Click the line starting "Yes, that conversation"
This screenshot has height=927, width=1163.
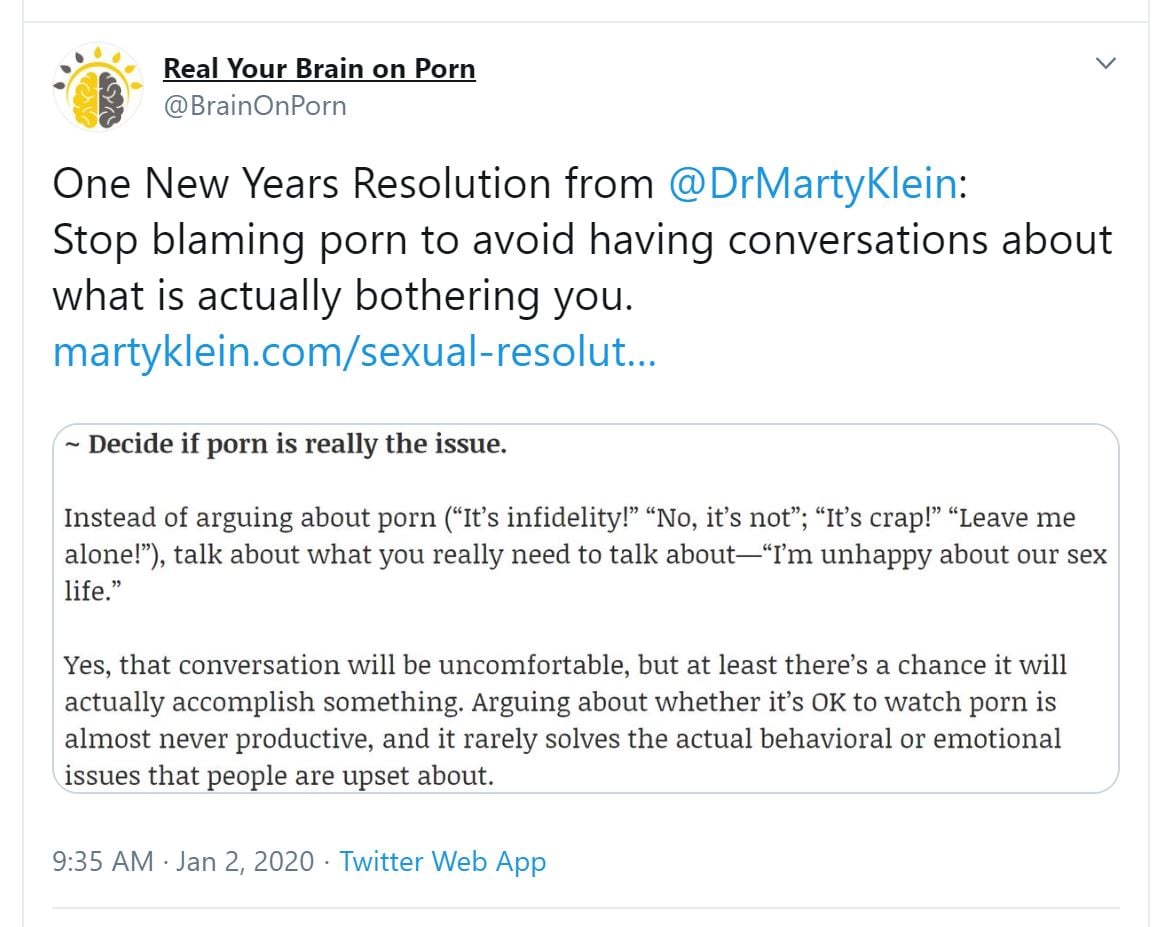[x=565, y=664]
